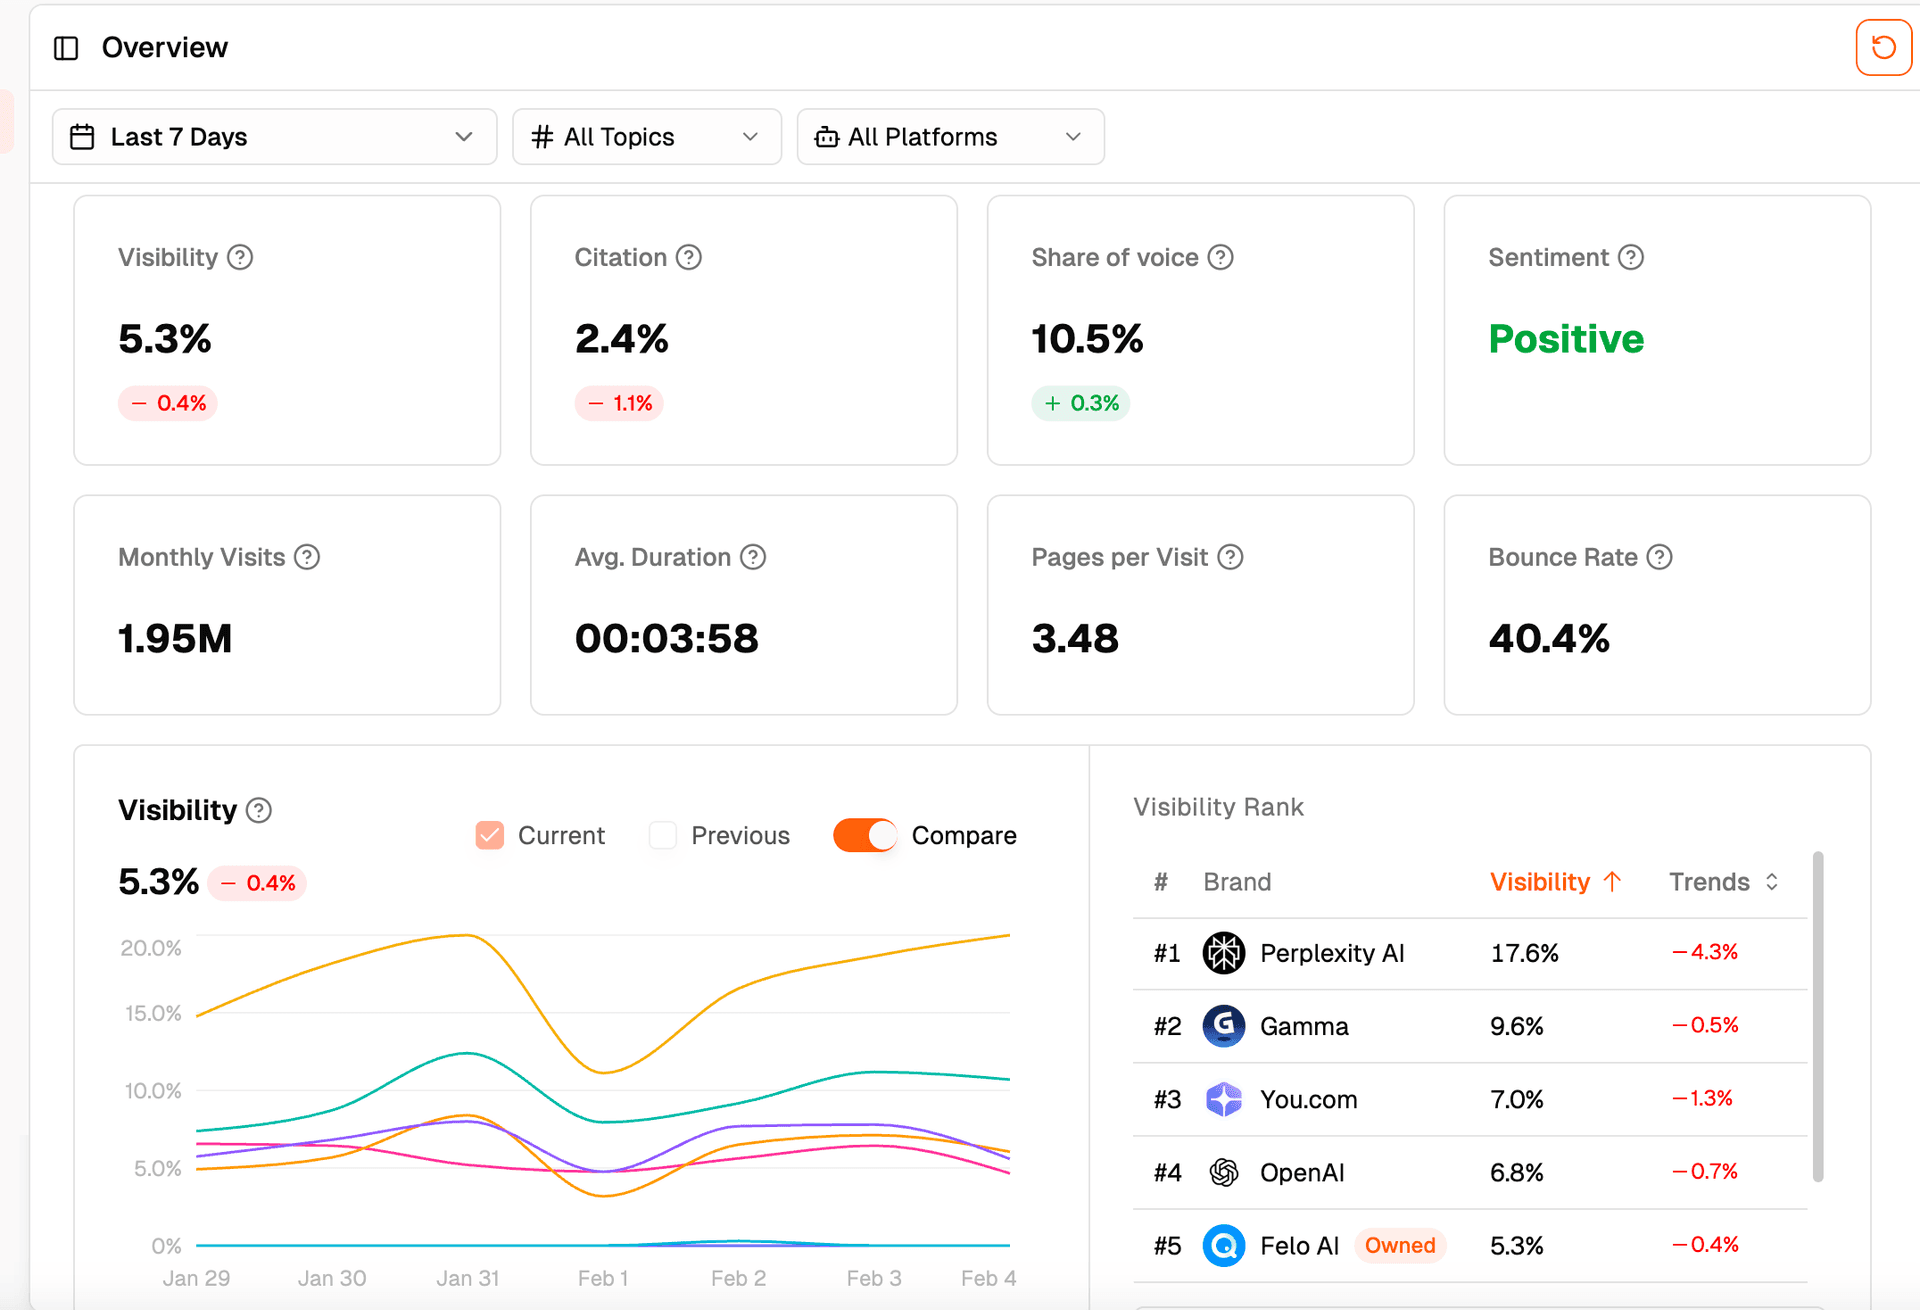Open the Citation help icon

click(689, 257)
